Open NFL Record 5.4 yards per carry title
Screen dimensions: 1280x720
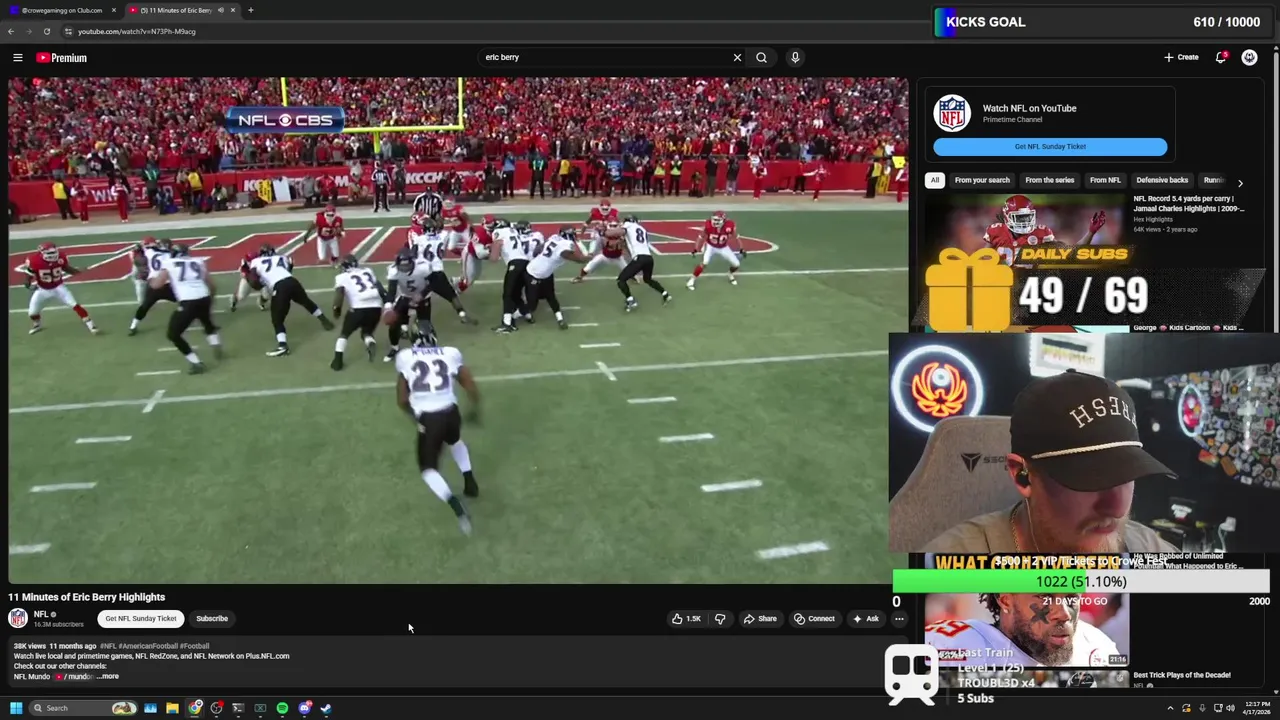tap(1188, 203)
